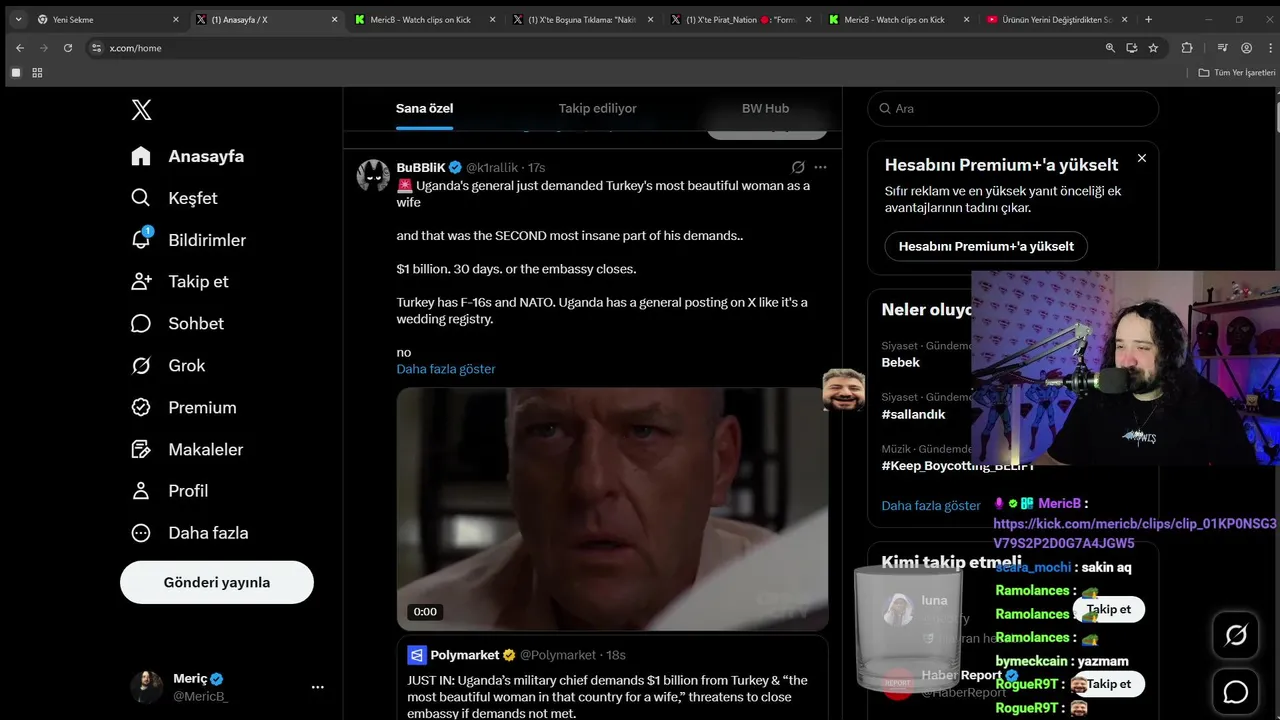Switch to Takip ediliyor tab

pyautogui.click(x=597, y=108)
